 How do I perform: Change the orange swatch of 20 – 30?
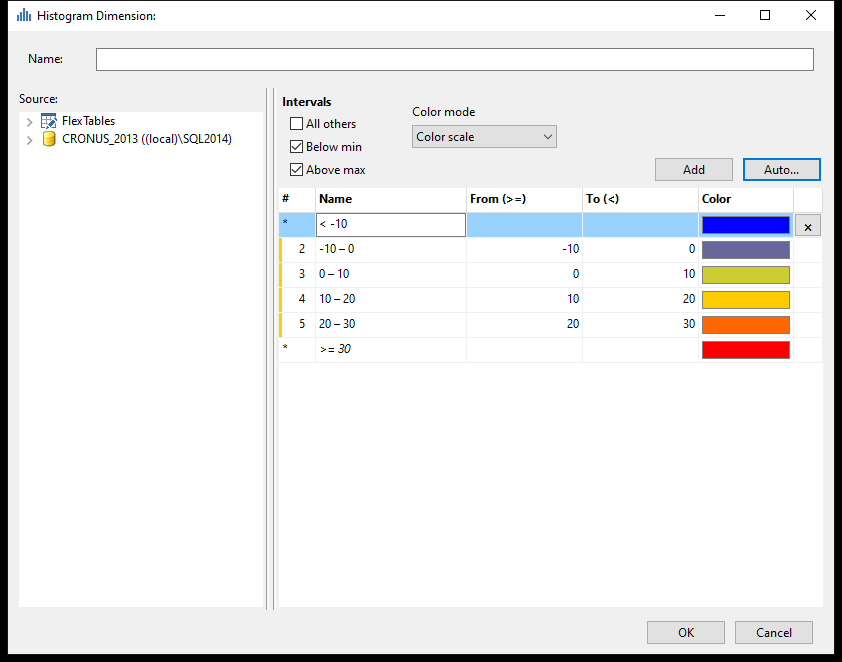coord(746,325)
